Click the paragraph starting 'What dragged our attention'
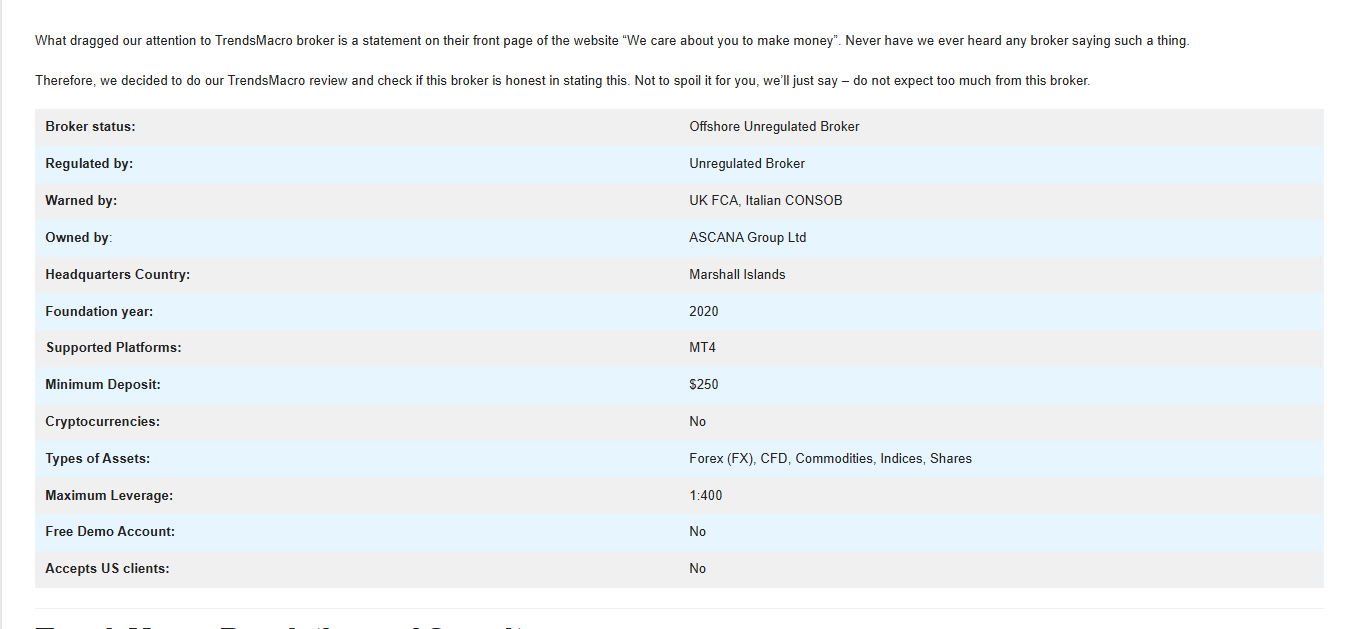 coord(612,41)
